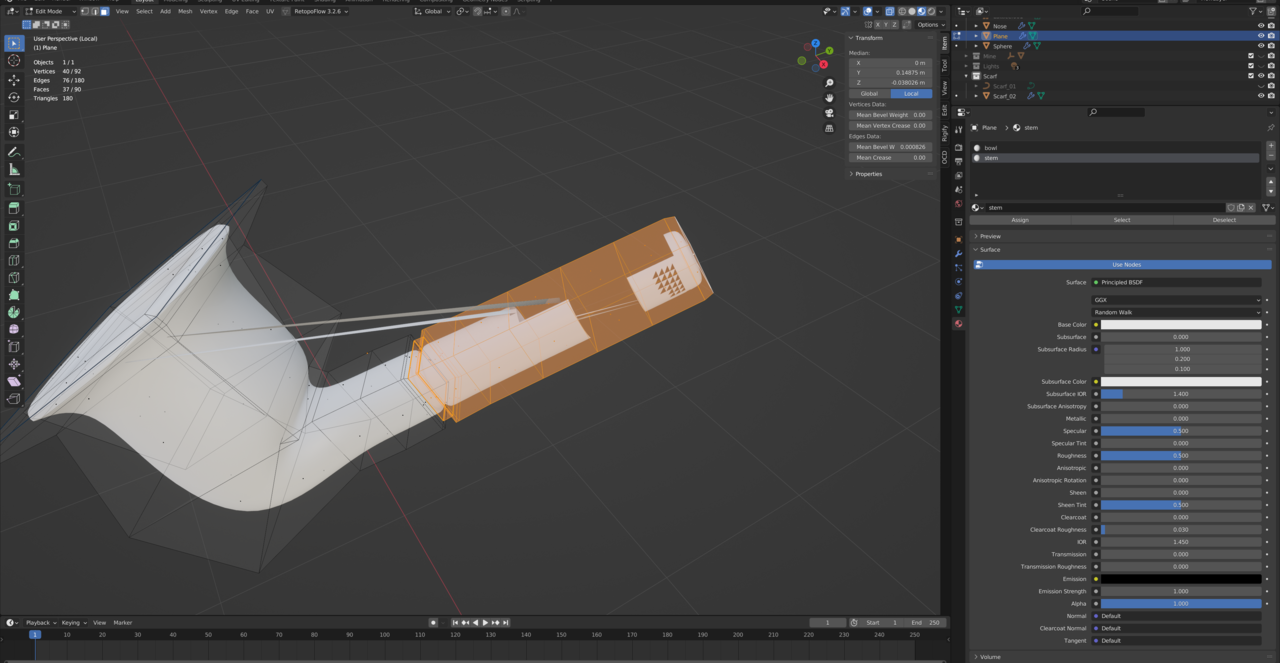Screen dimensions: 1280x663
Task: Hide the Sphere object in the outliner
Action: [1262, 46]
